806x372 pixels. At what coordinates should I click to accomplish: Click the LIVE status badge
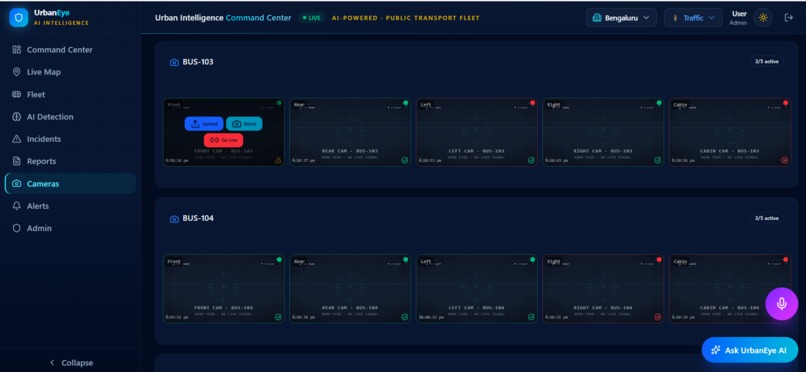(x=311, y=18)
